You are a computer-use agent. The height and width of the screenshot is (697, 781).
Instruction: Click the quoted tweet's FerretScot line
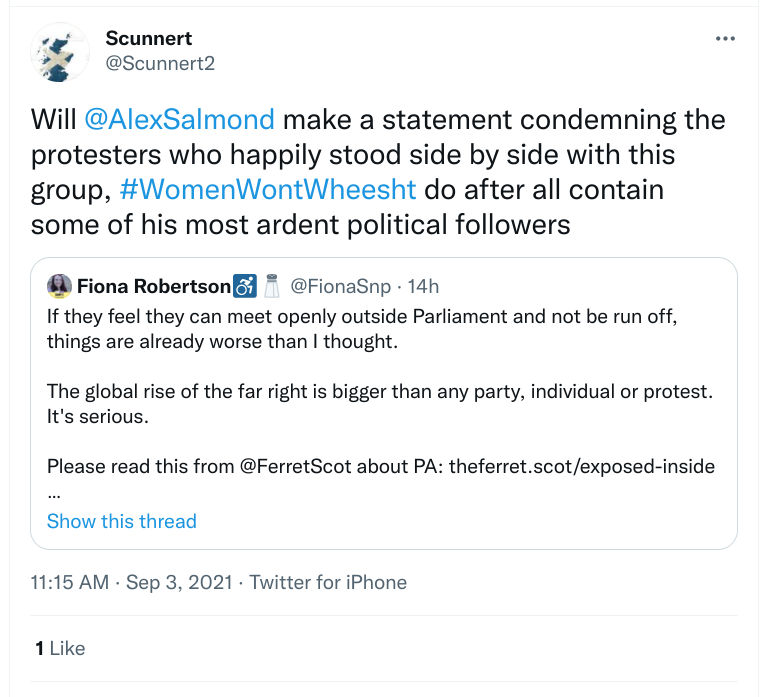click(380, 466)
